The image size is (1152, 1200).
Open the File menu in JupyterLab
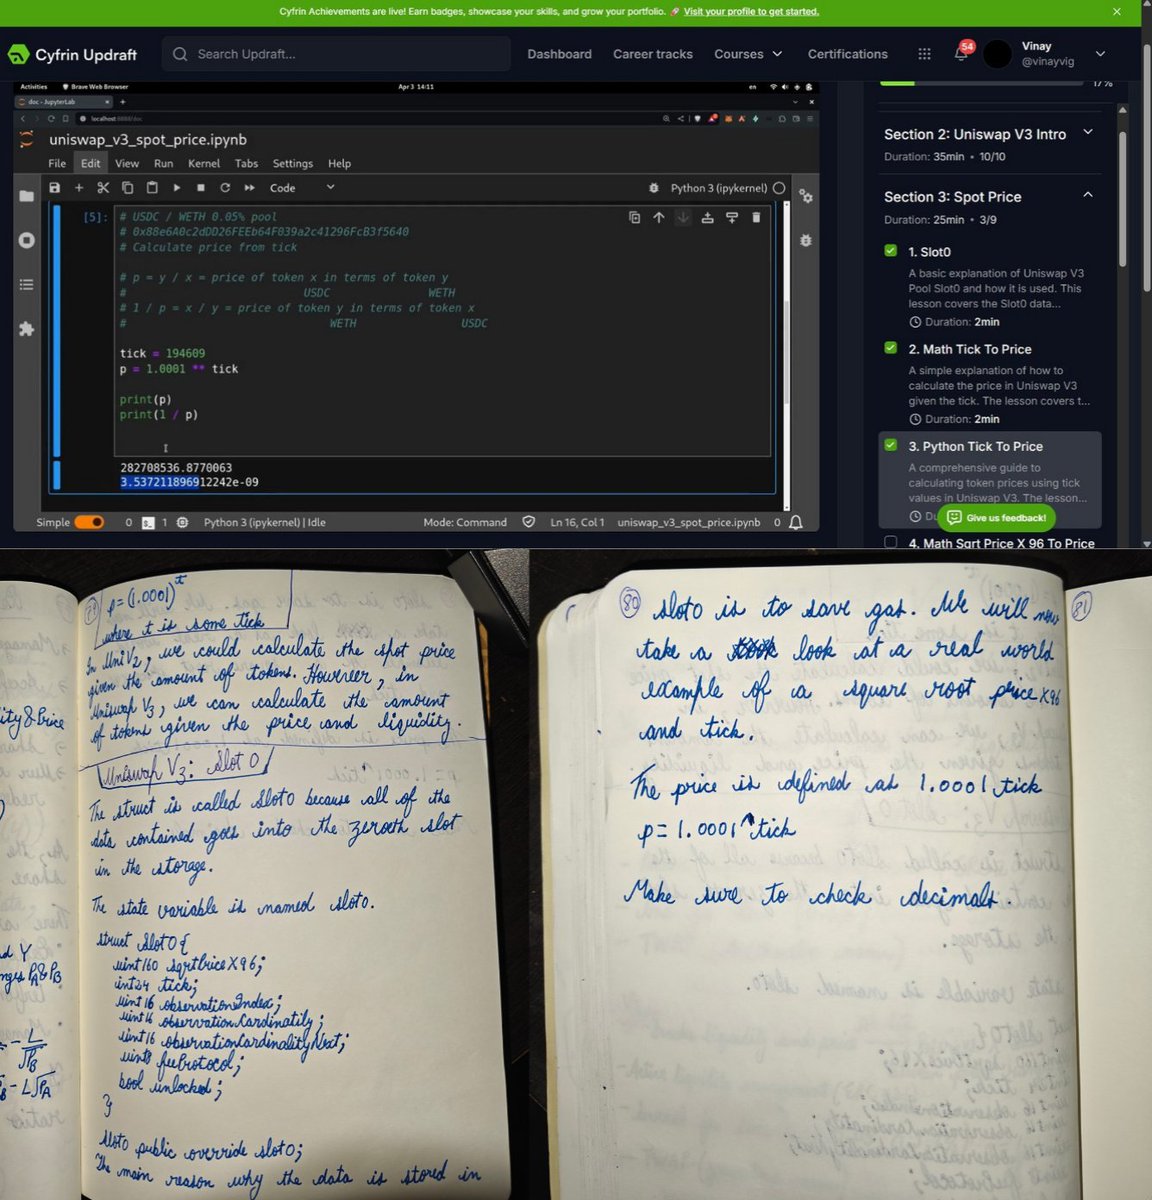pos(57,163)
